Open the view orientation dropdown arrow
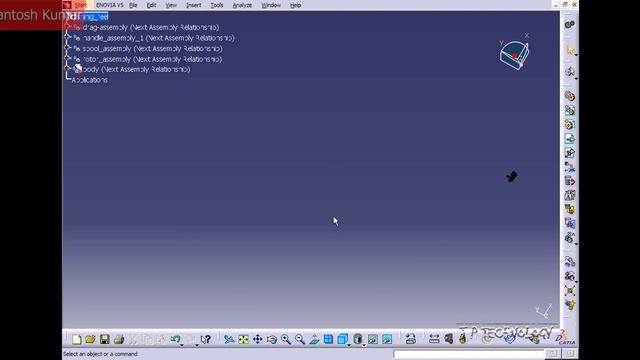The width and height of the screenshot is (640, 360). (349, 345)
